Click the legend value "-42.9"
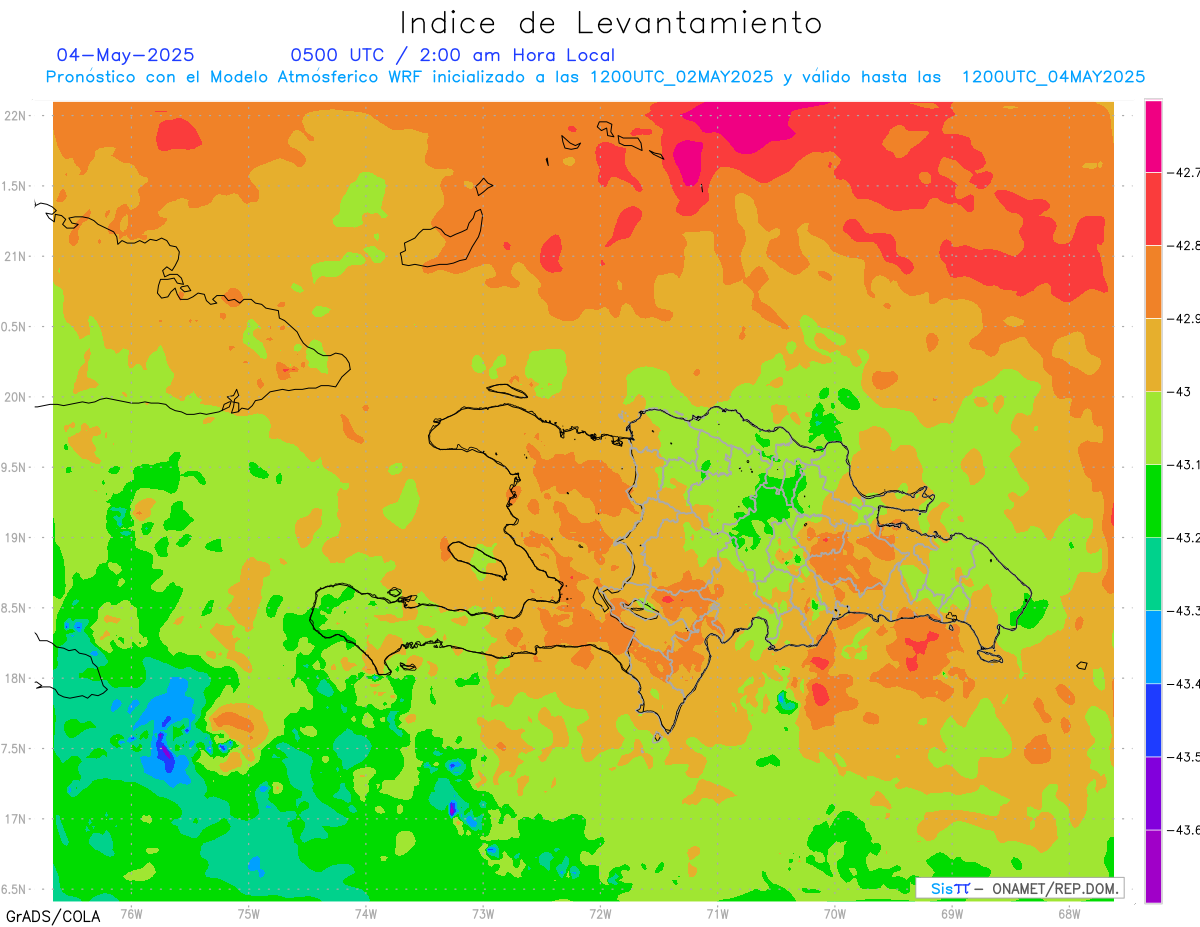The image size is (1200, 927). 1186,319
